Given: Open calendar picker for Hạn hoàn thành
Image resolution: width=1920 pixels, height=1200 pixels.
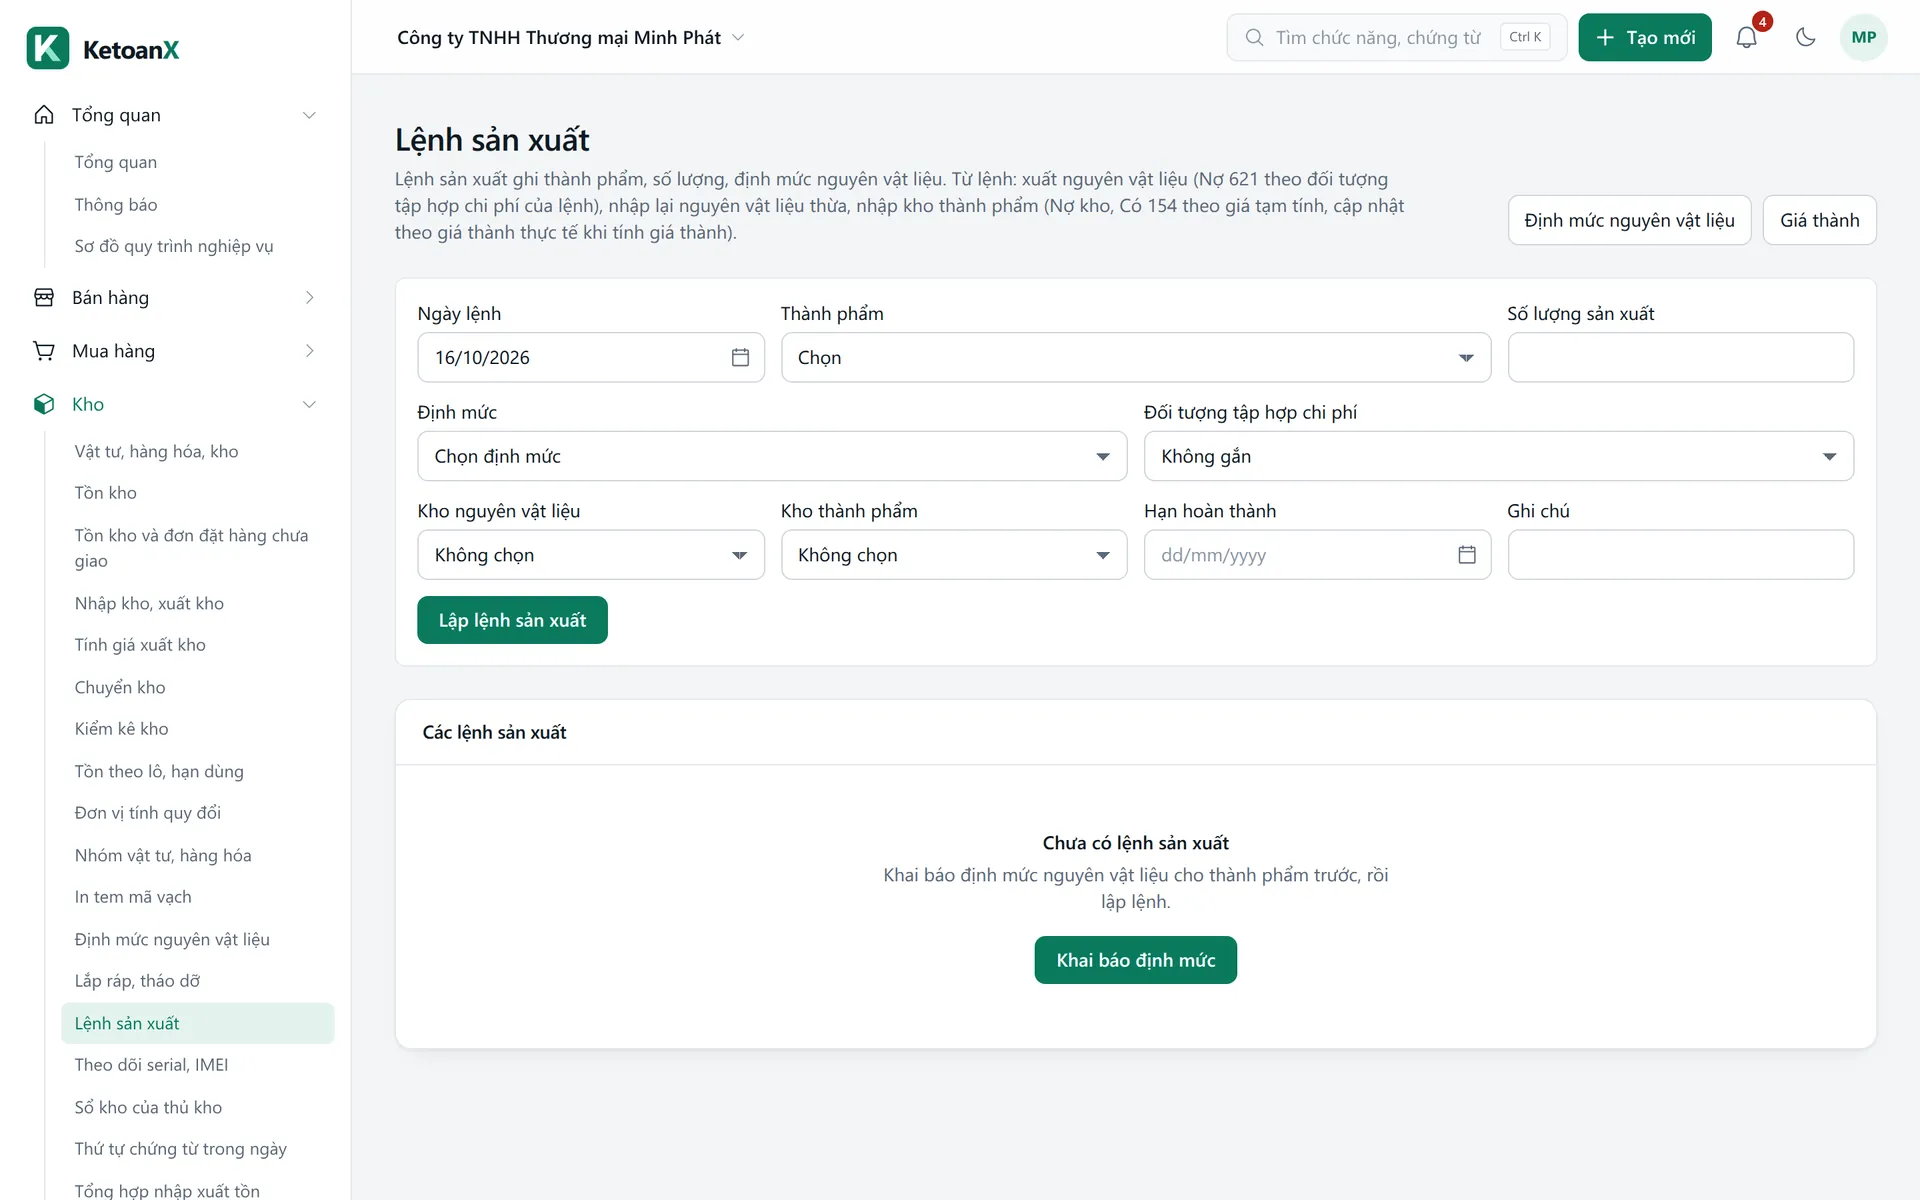Looking at the screenshot, I should (x=1467, y=555).
